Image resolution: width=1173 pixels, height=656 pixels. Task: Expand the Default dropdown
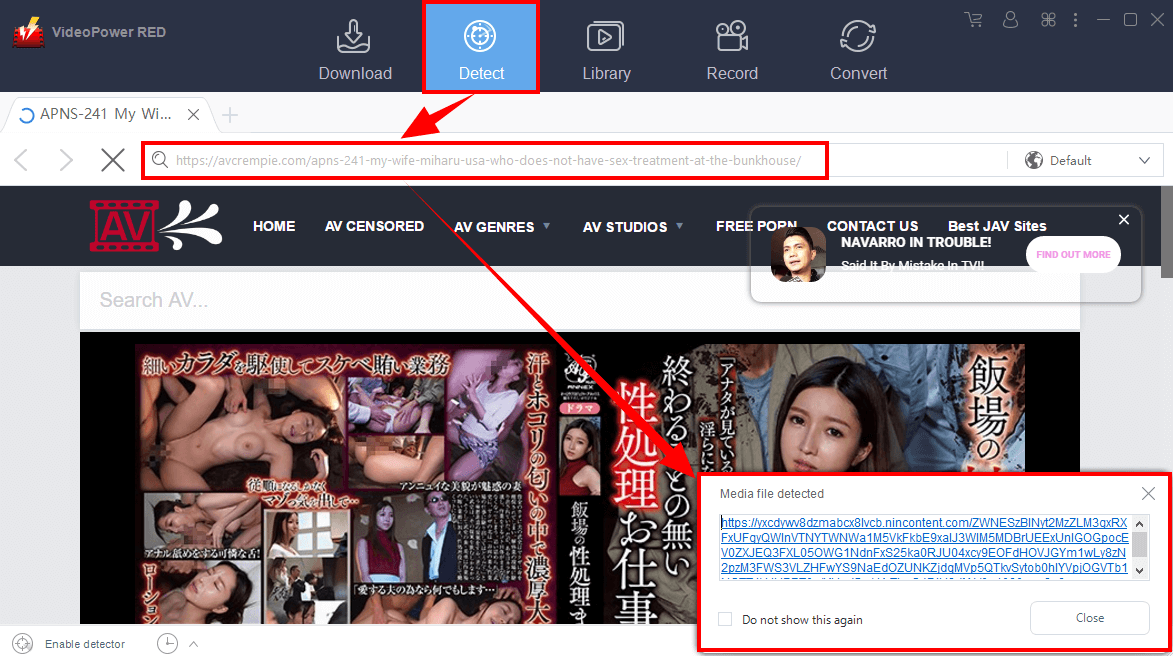1145,161
